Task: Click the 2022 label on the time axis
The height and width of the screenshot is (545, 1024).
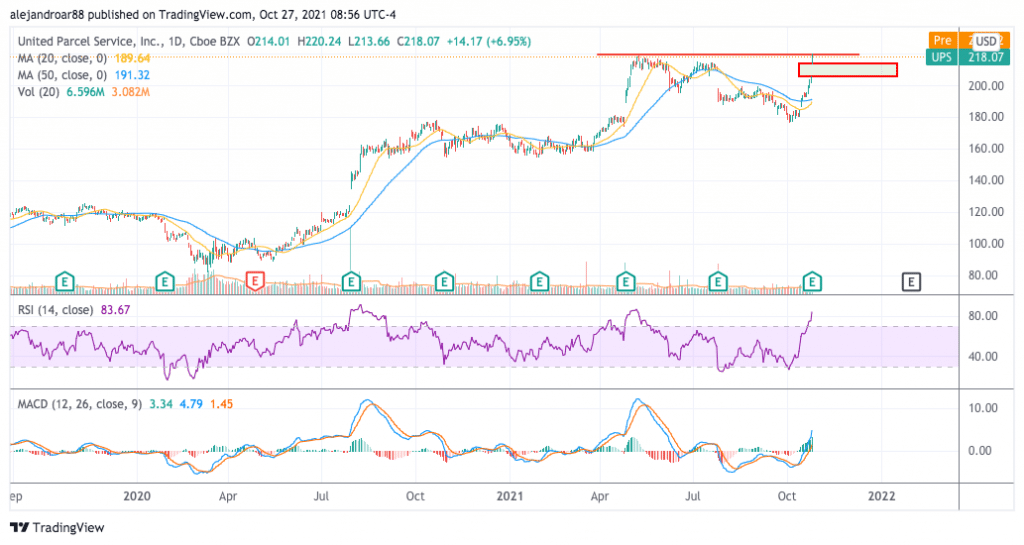Action: [x=882, y=496]
